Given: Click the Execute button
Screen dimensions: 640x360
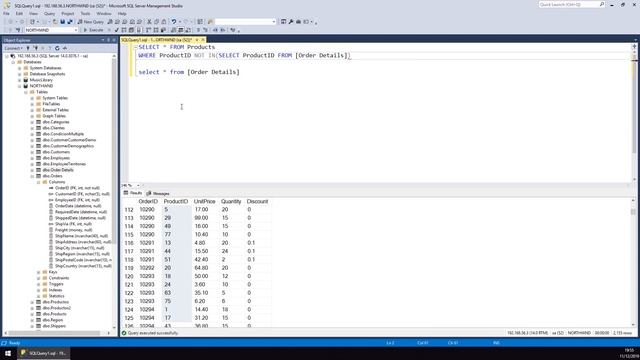Looking at the screenshot, I should pyautogui.click(x=93, y=30).
